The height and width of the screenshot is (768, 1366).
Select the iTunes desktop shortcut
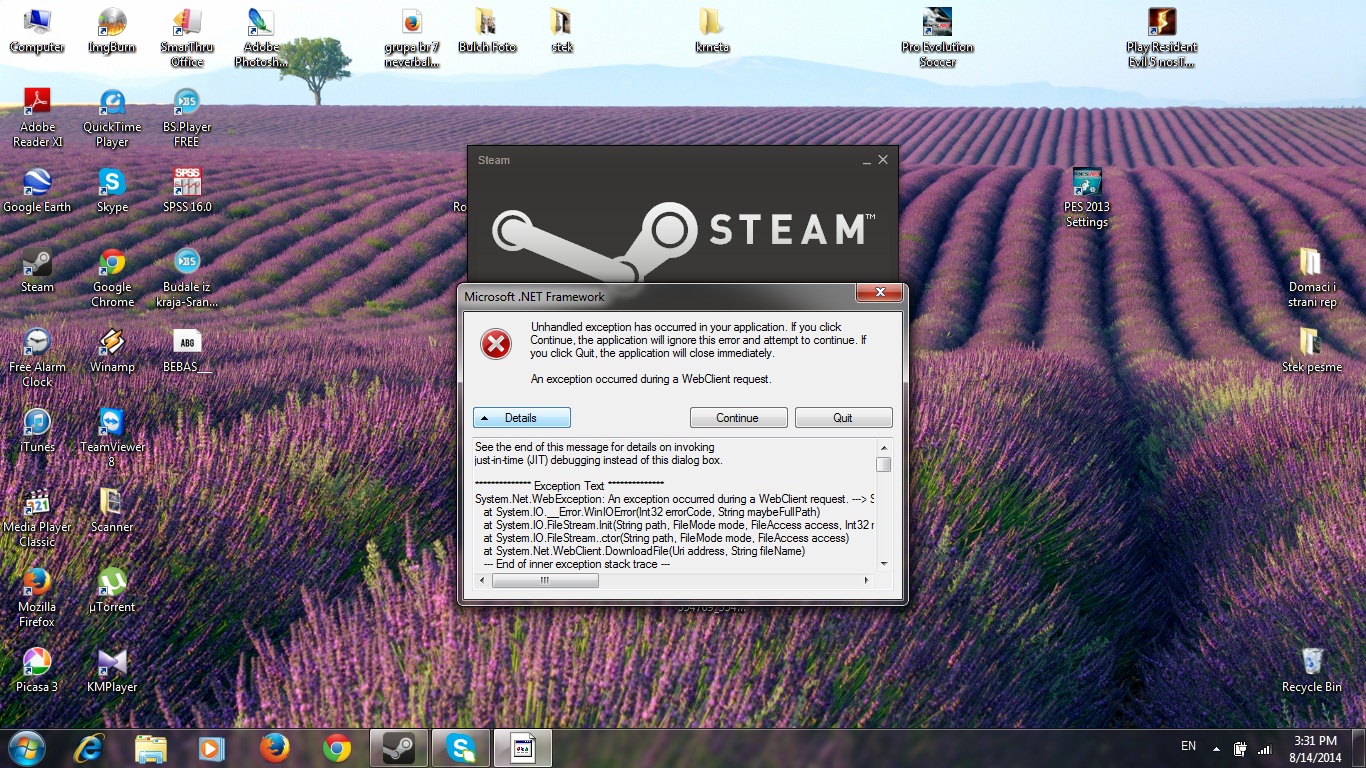coord(37,431)
